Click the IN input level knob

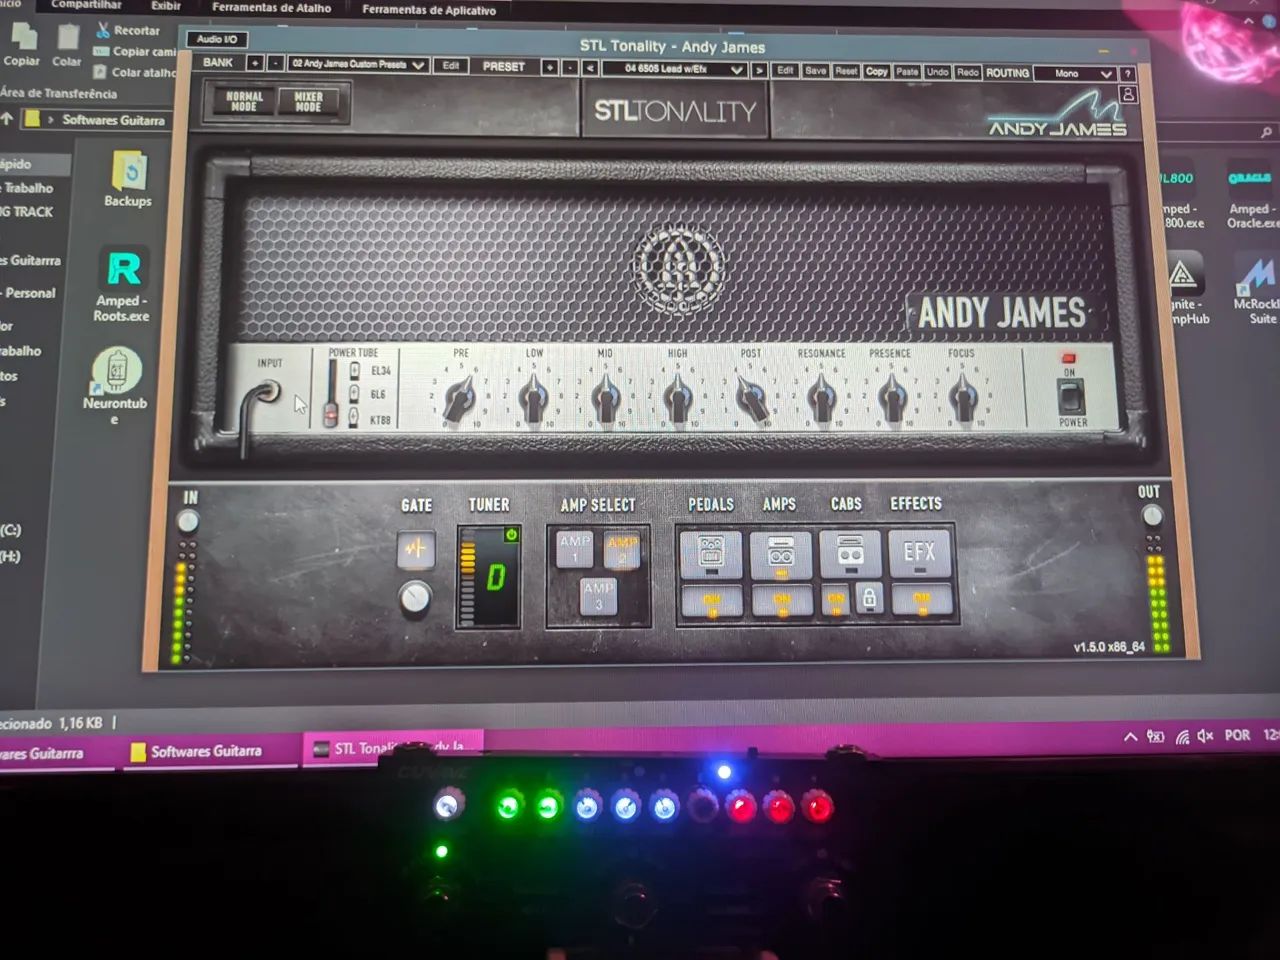coord(187,521)
